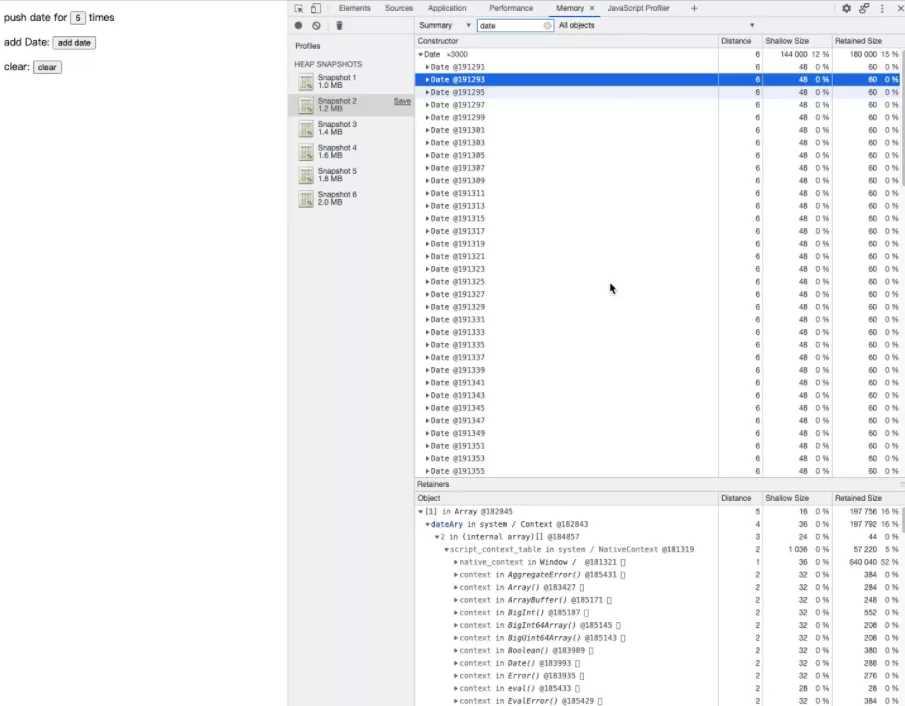Viewport: 905px width, 706px height.
Task: Click the clear button
Action: pyautogui.click(x=47, y=67)
